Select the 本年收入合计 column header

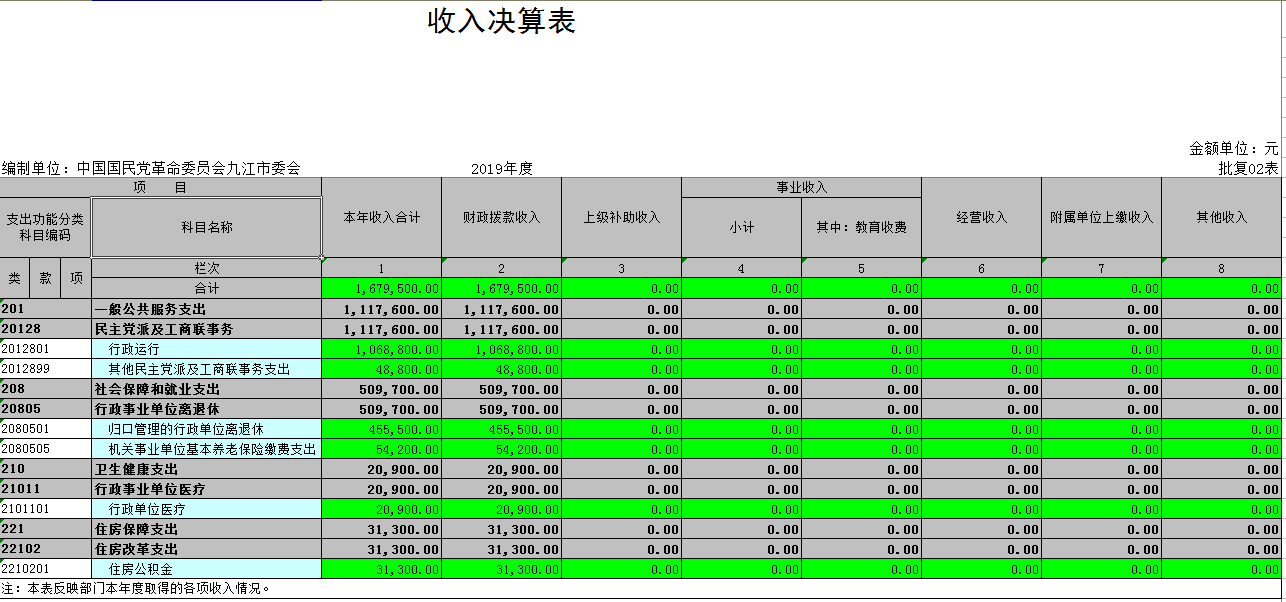381,218
